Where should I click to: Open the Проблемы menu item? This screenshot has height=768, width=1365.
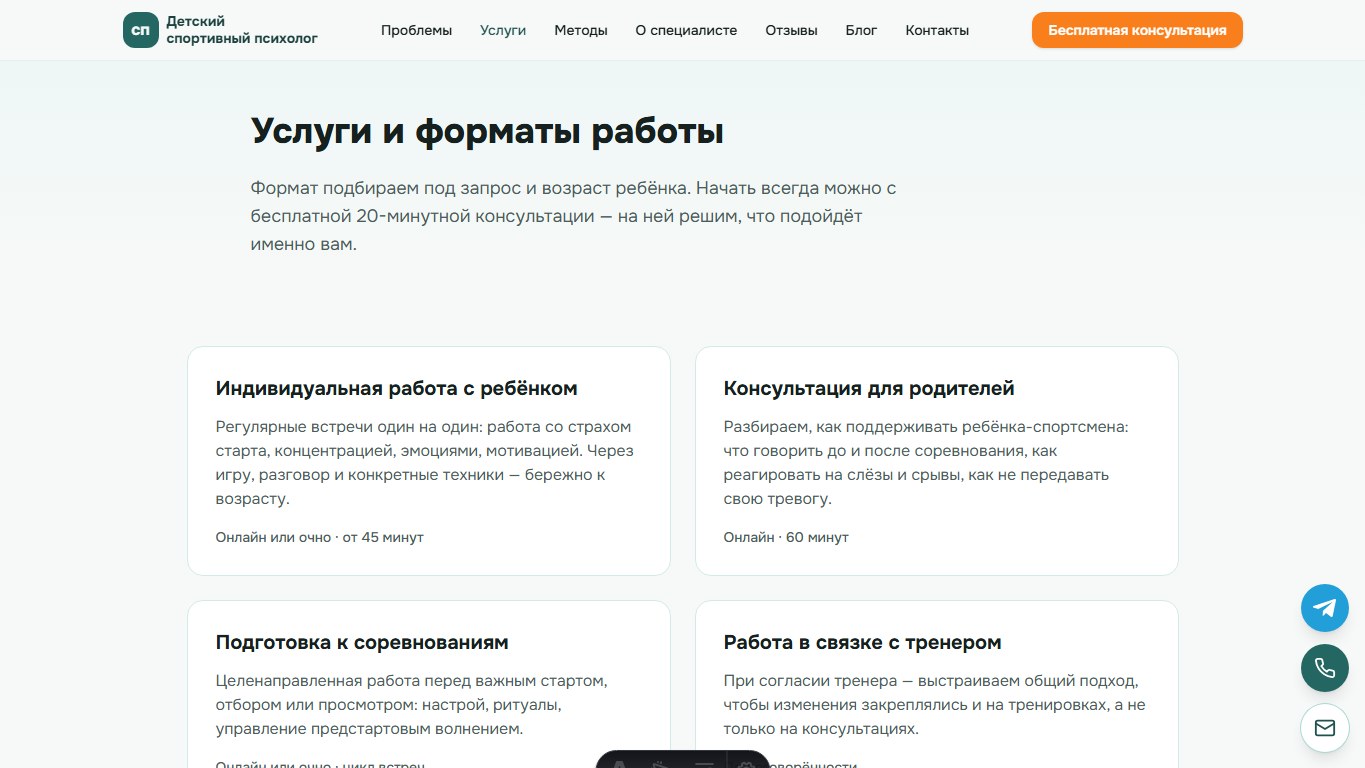tap(416, 30)
